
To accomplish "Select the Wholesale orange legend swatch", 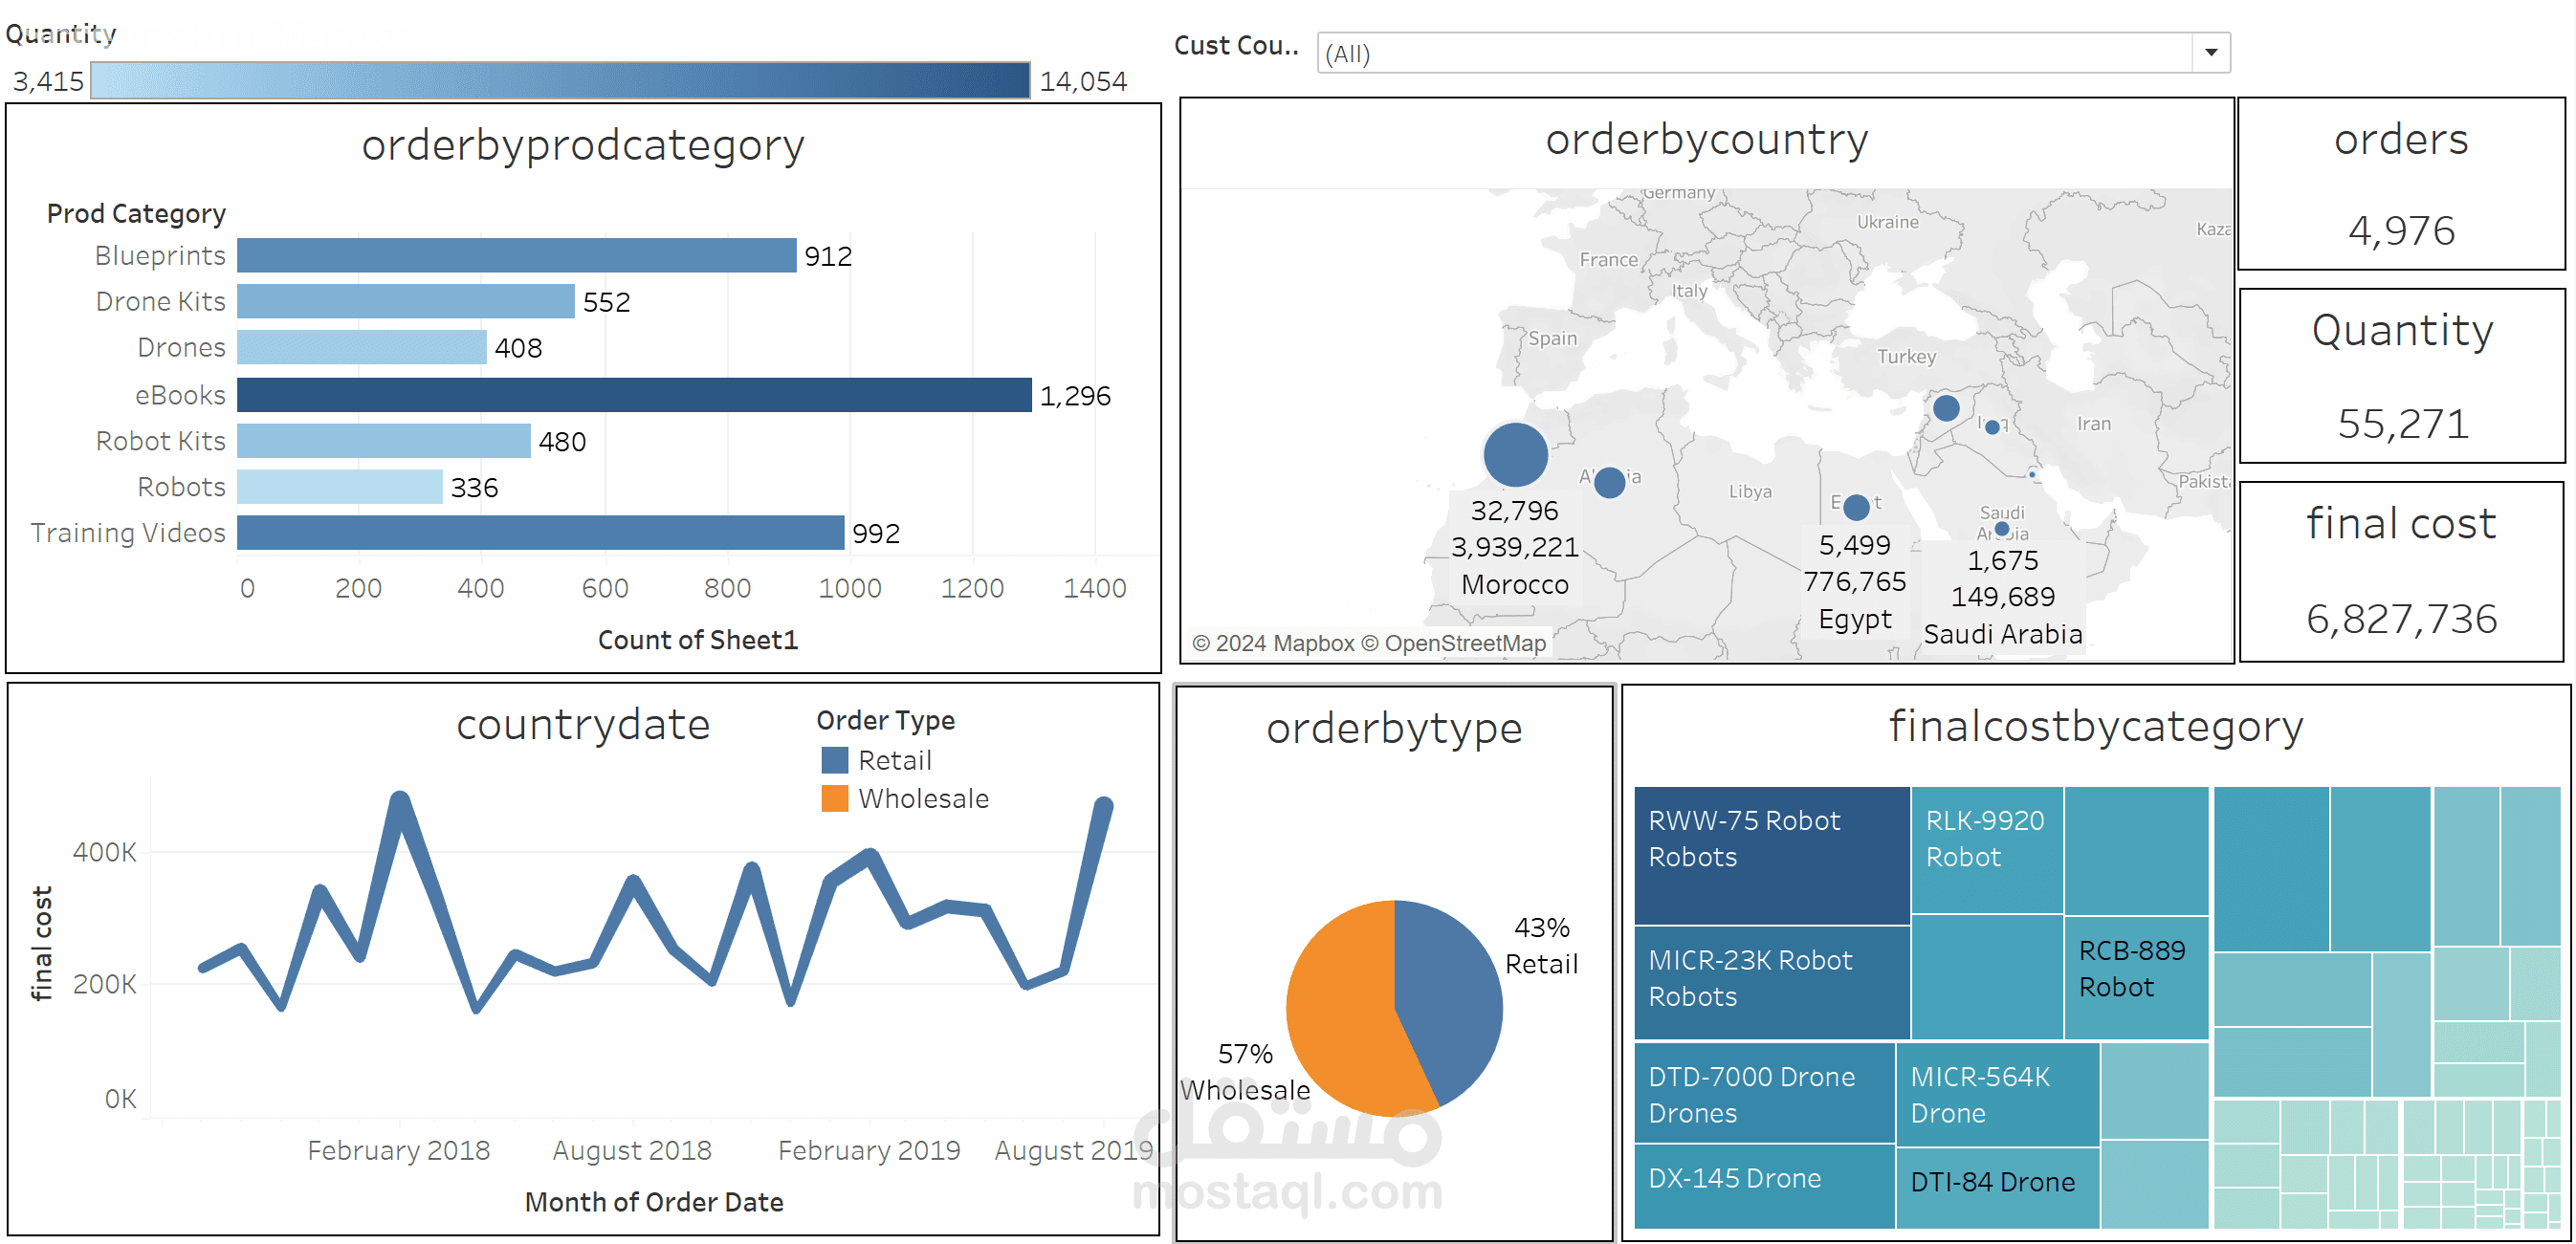I will click(834, 798).
